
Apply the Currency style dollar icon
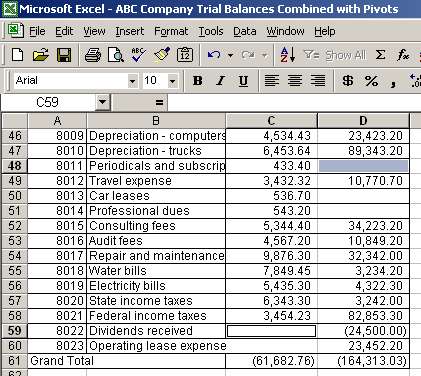coord(348,80)
